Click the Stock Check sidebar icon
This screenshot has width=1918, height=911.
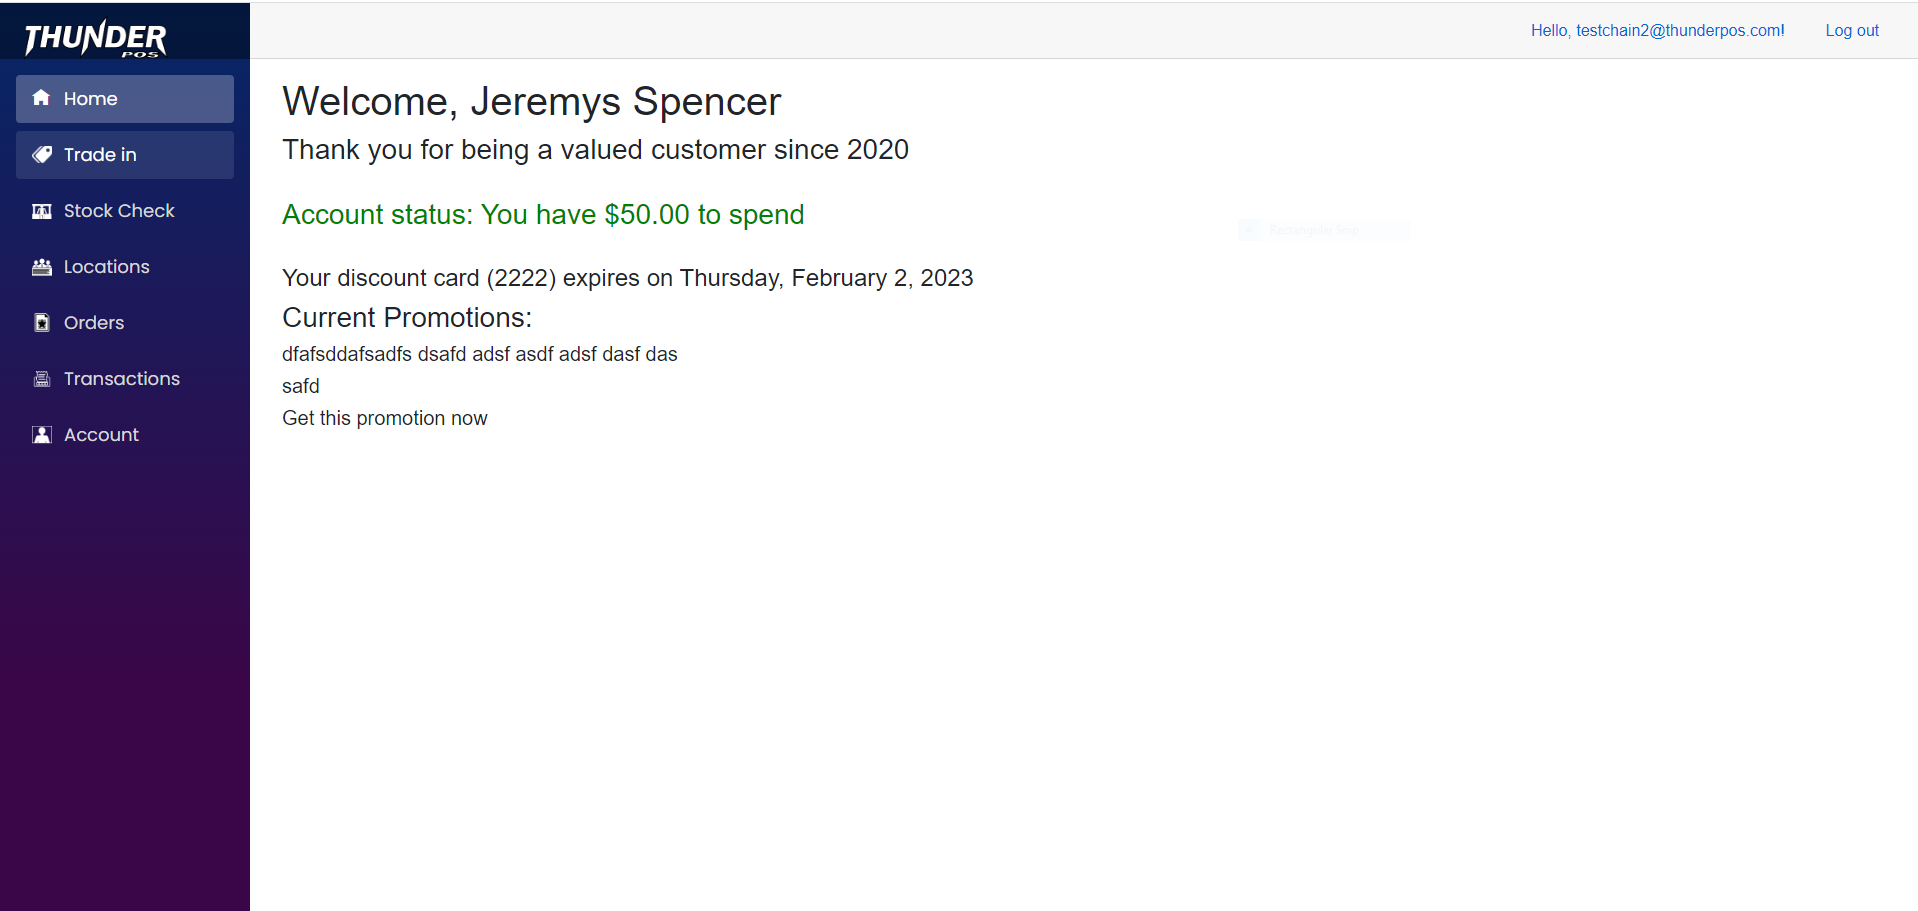(x=42, y=211)
